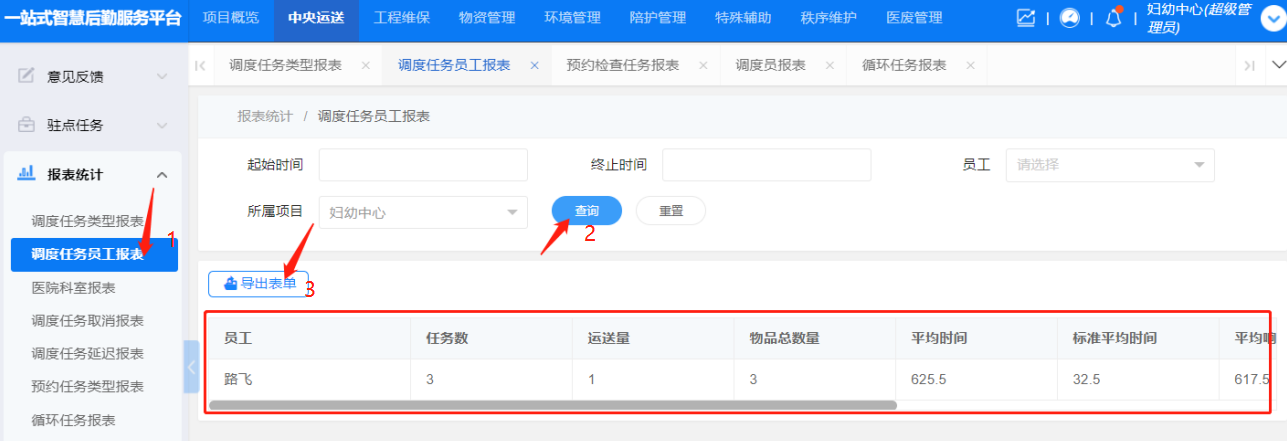Click the 员工 column header

pyautogui.click(x=310, y=338)
